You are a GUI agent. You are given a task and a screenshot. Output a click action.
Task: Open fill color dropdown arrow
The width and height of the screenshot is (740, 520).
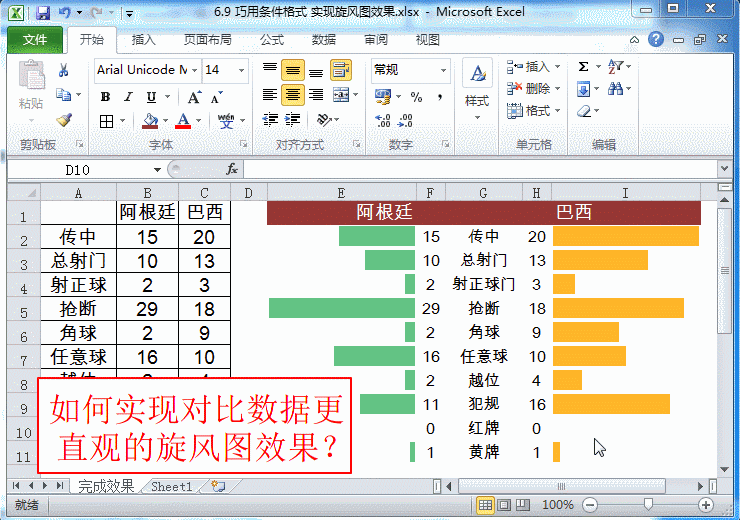[x=165, y=121]
